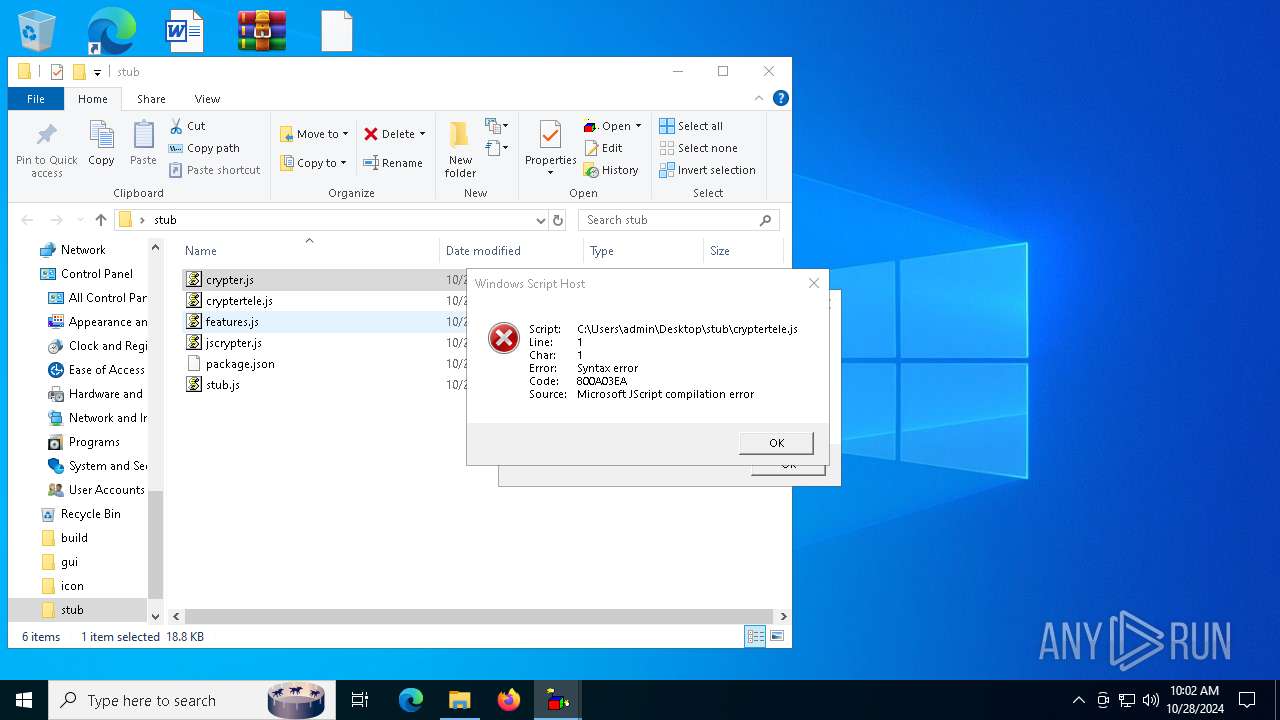Show file History
This screenshot has height=720, width=1280.
click(611, 170)
